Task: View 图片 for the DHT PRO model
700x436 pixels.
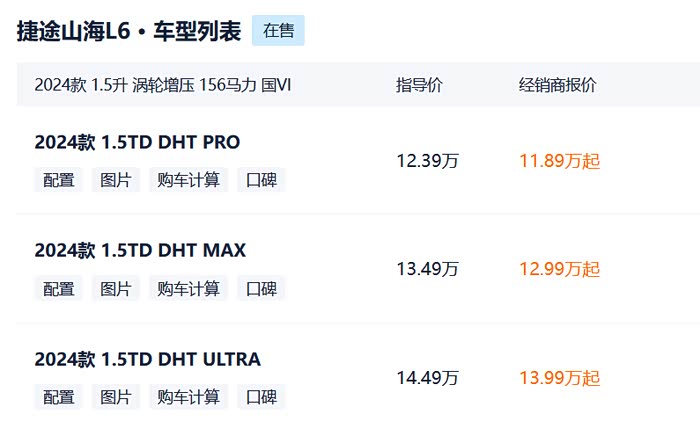Action: pos(116,180)
